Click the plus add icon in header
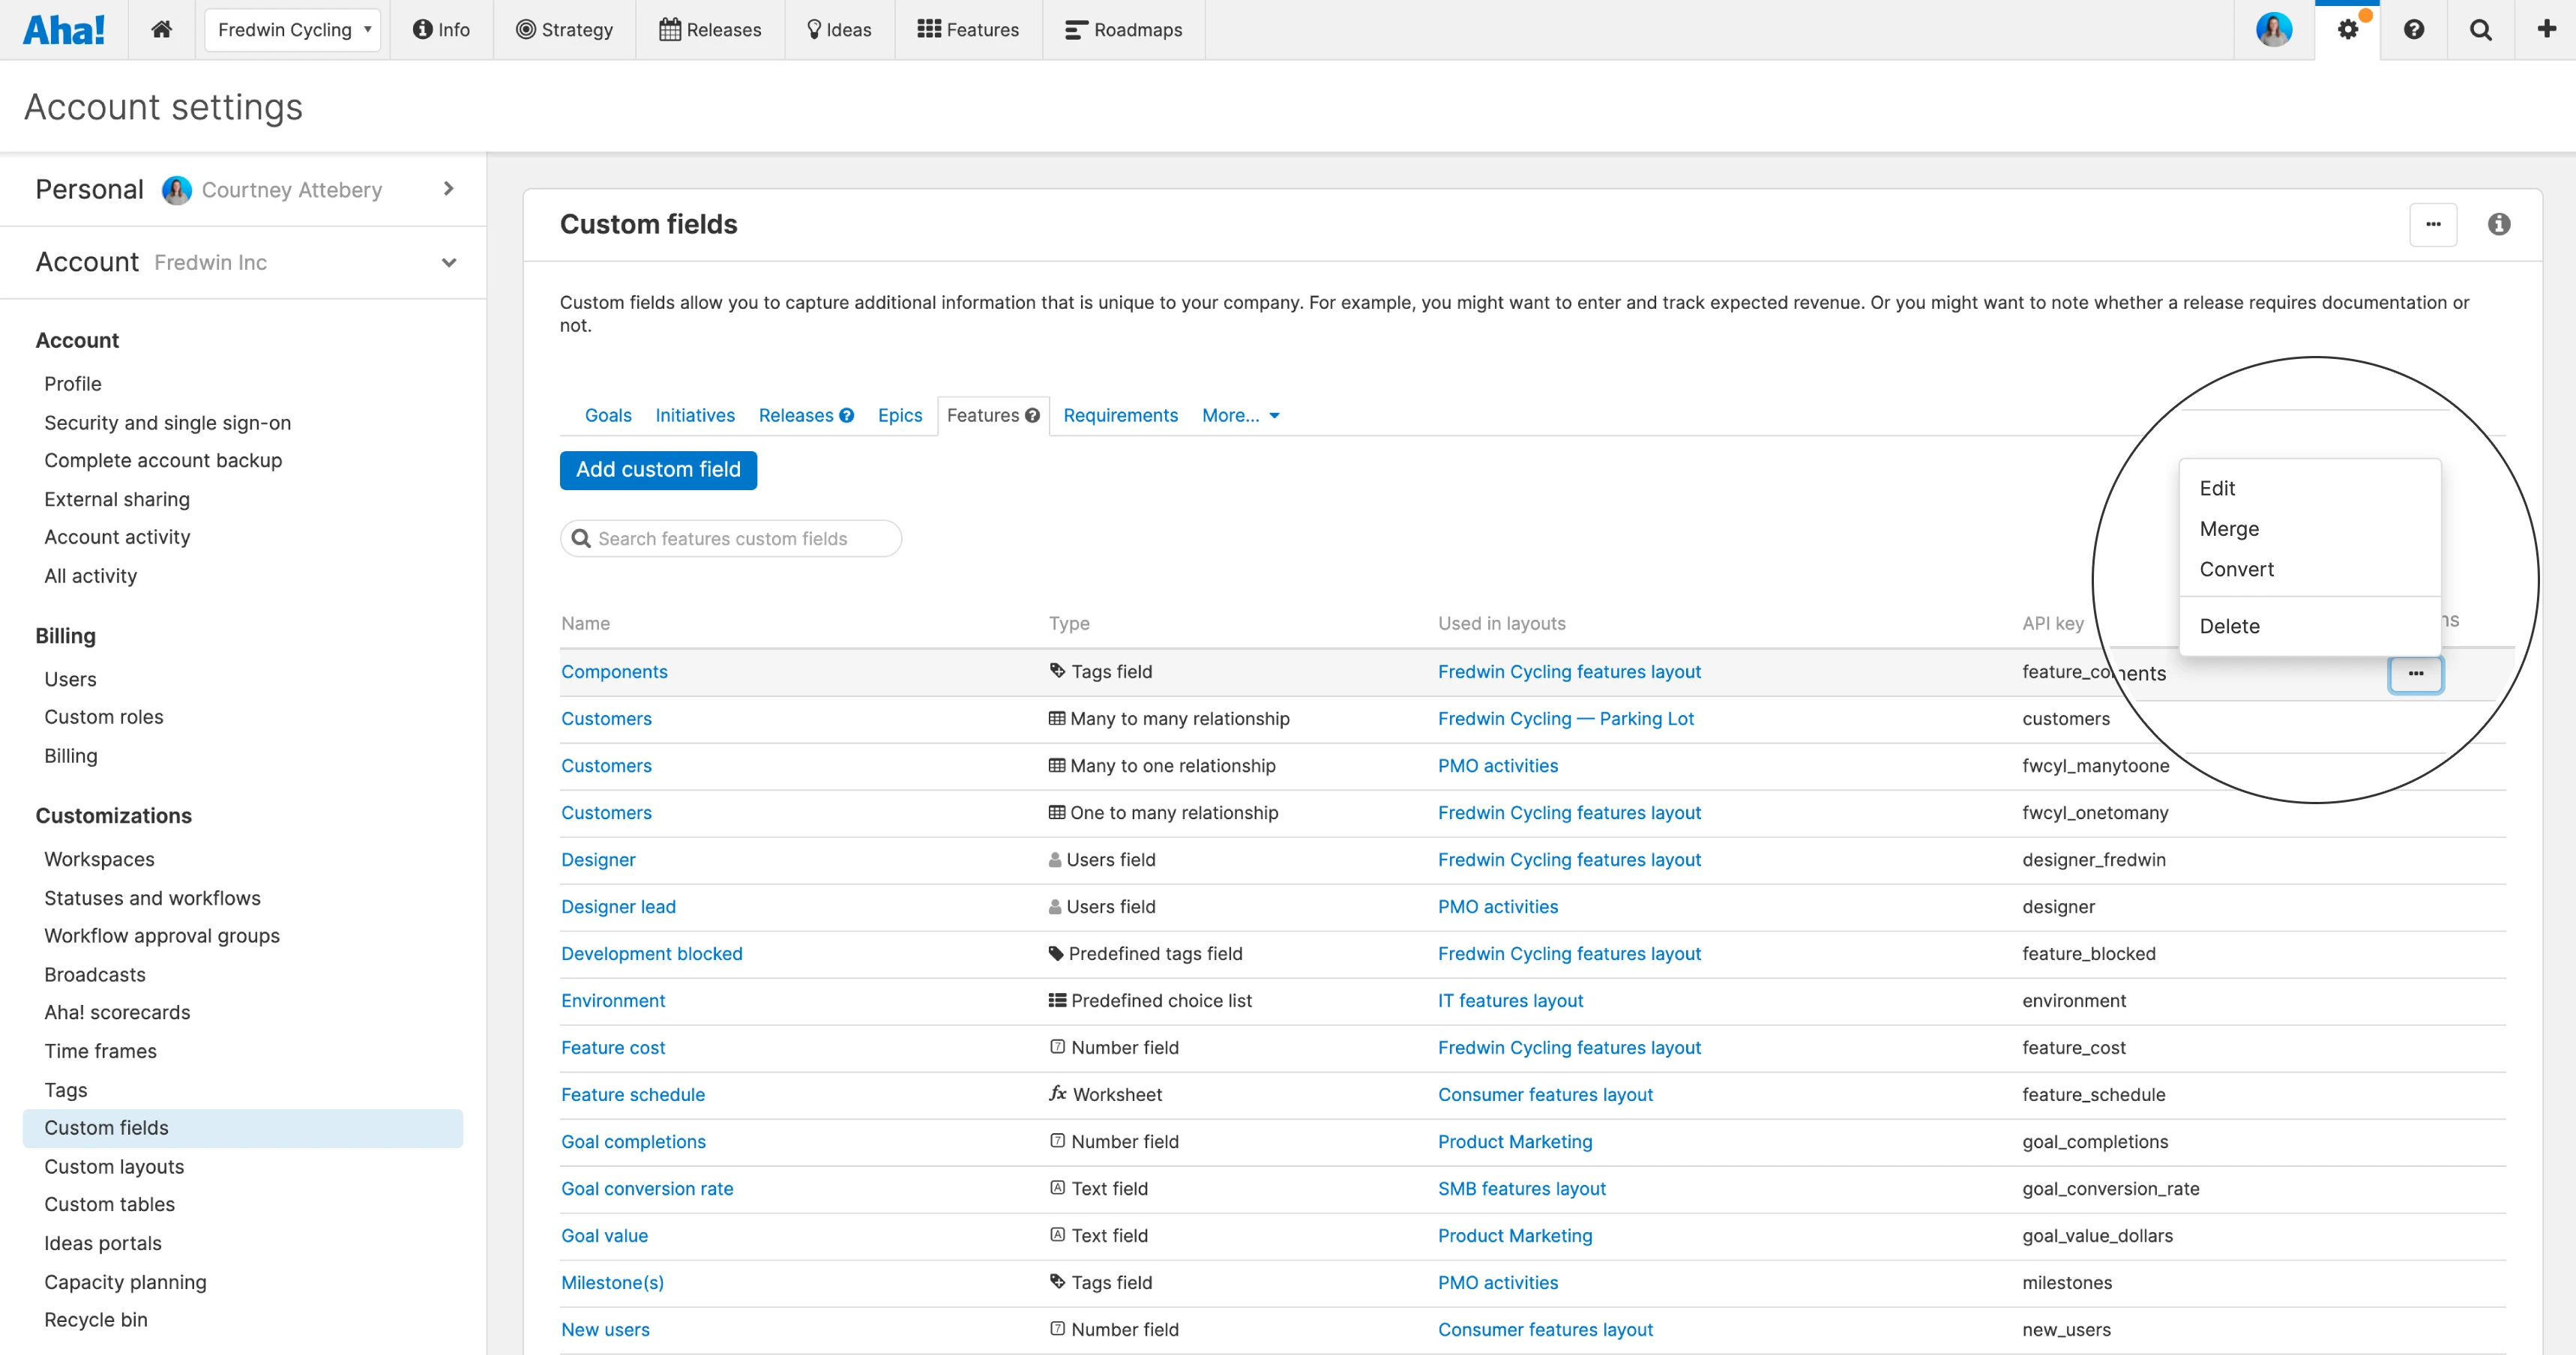The width and height of the screenshot is (2576, 1355). pyautogui.click(x=2546, y=29)
